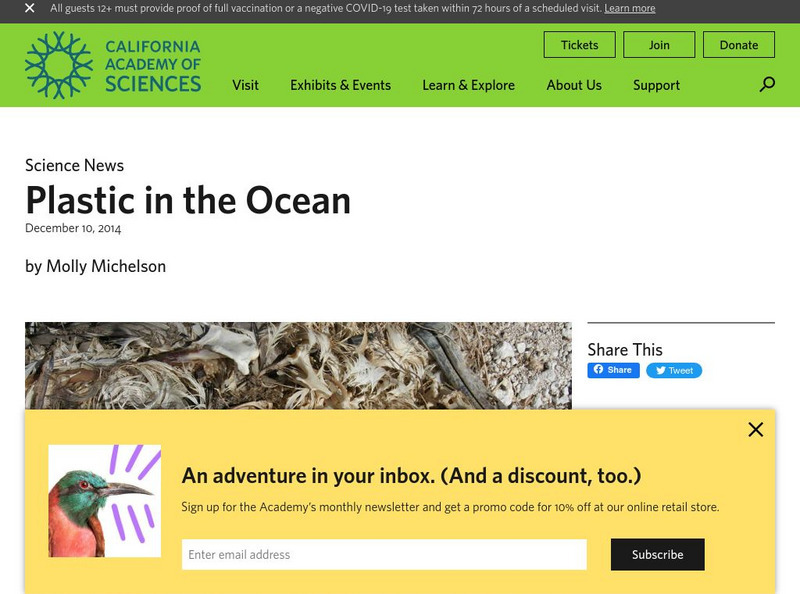Expand the Learn & Explore menu

point(468,85)
